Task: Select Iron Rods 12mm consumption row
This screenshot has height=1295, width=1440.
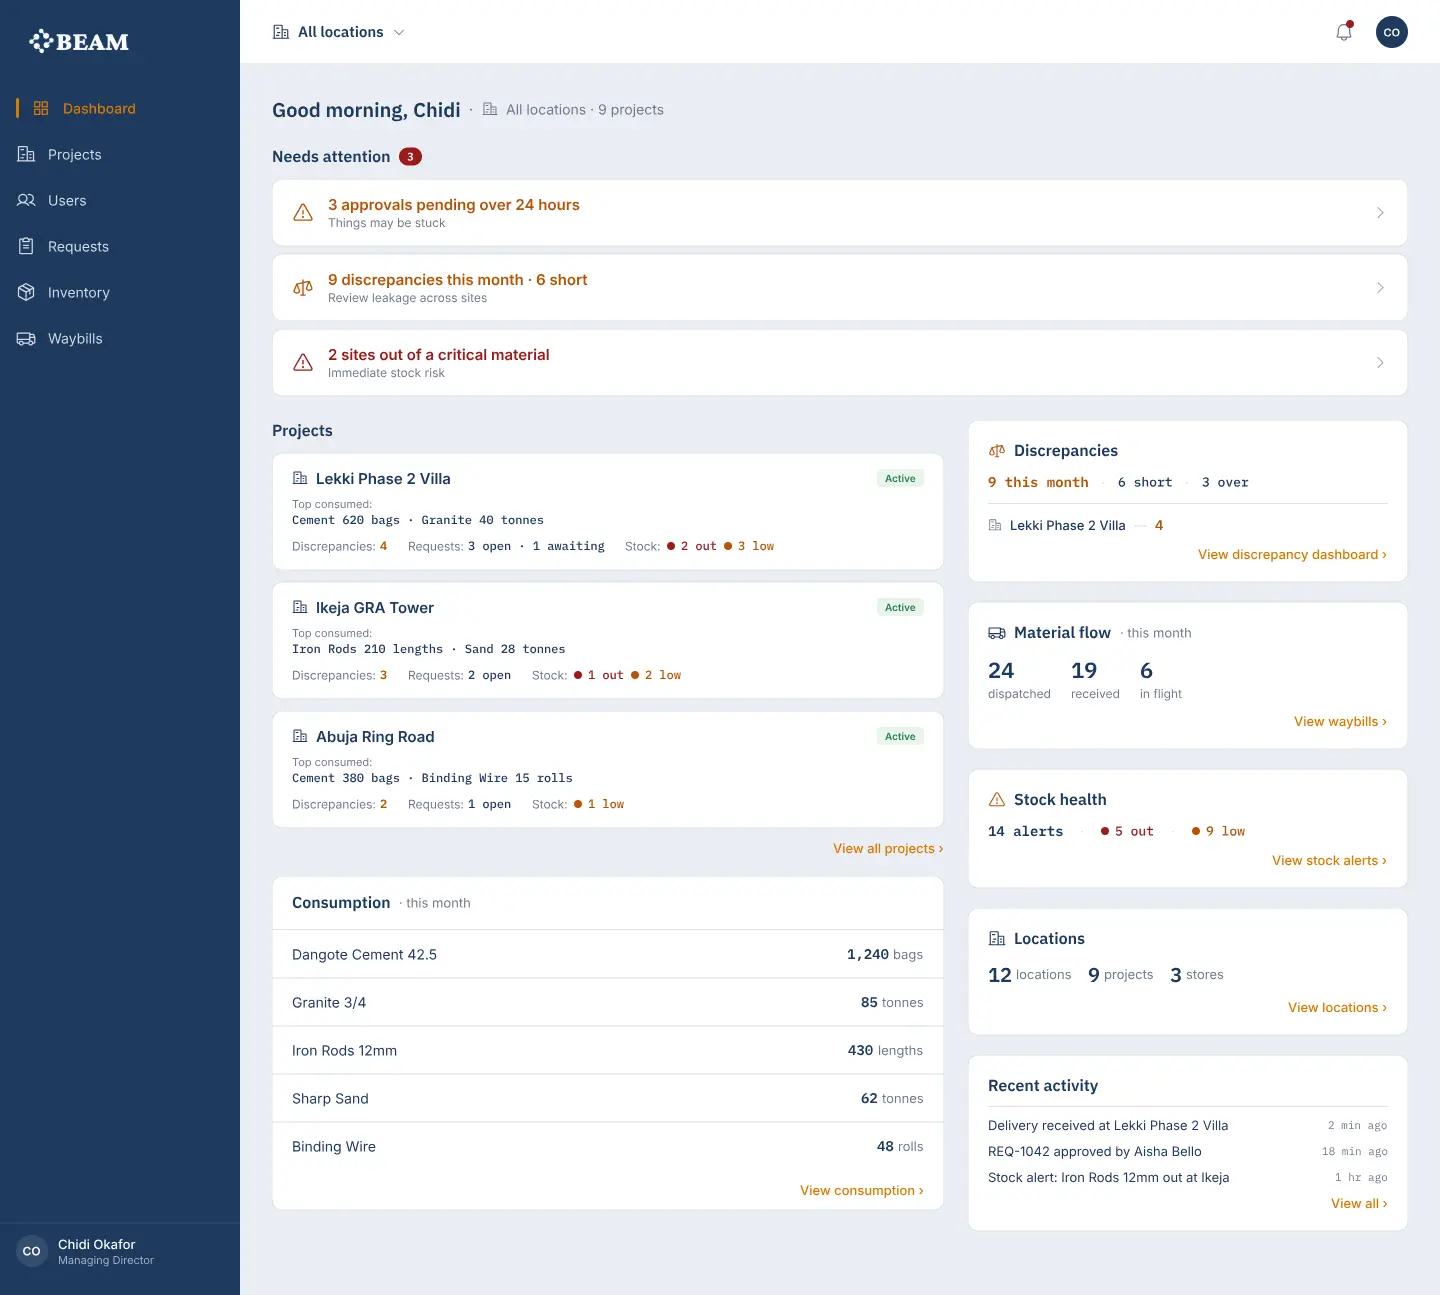Action: [608, 1050]
